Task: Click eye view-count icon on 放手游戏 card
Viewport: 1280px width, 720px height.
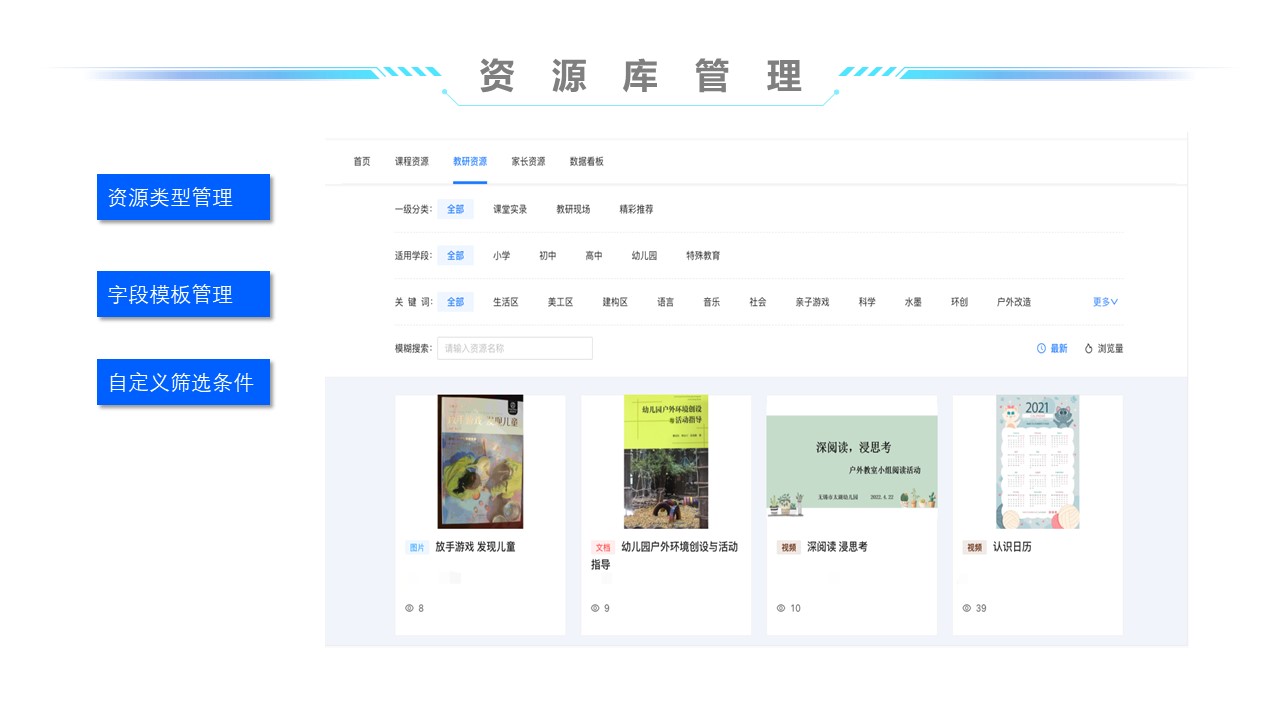Action: [x=409, y=608]
